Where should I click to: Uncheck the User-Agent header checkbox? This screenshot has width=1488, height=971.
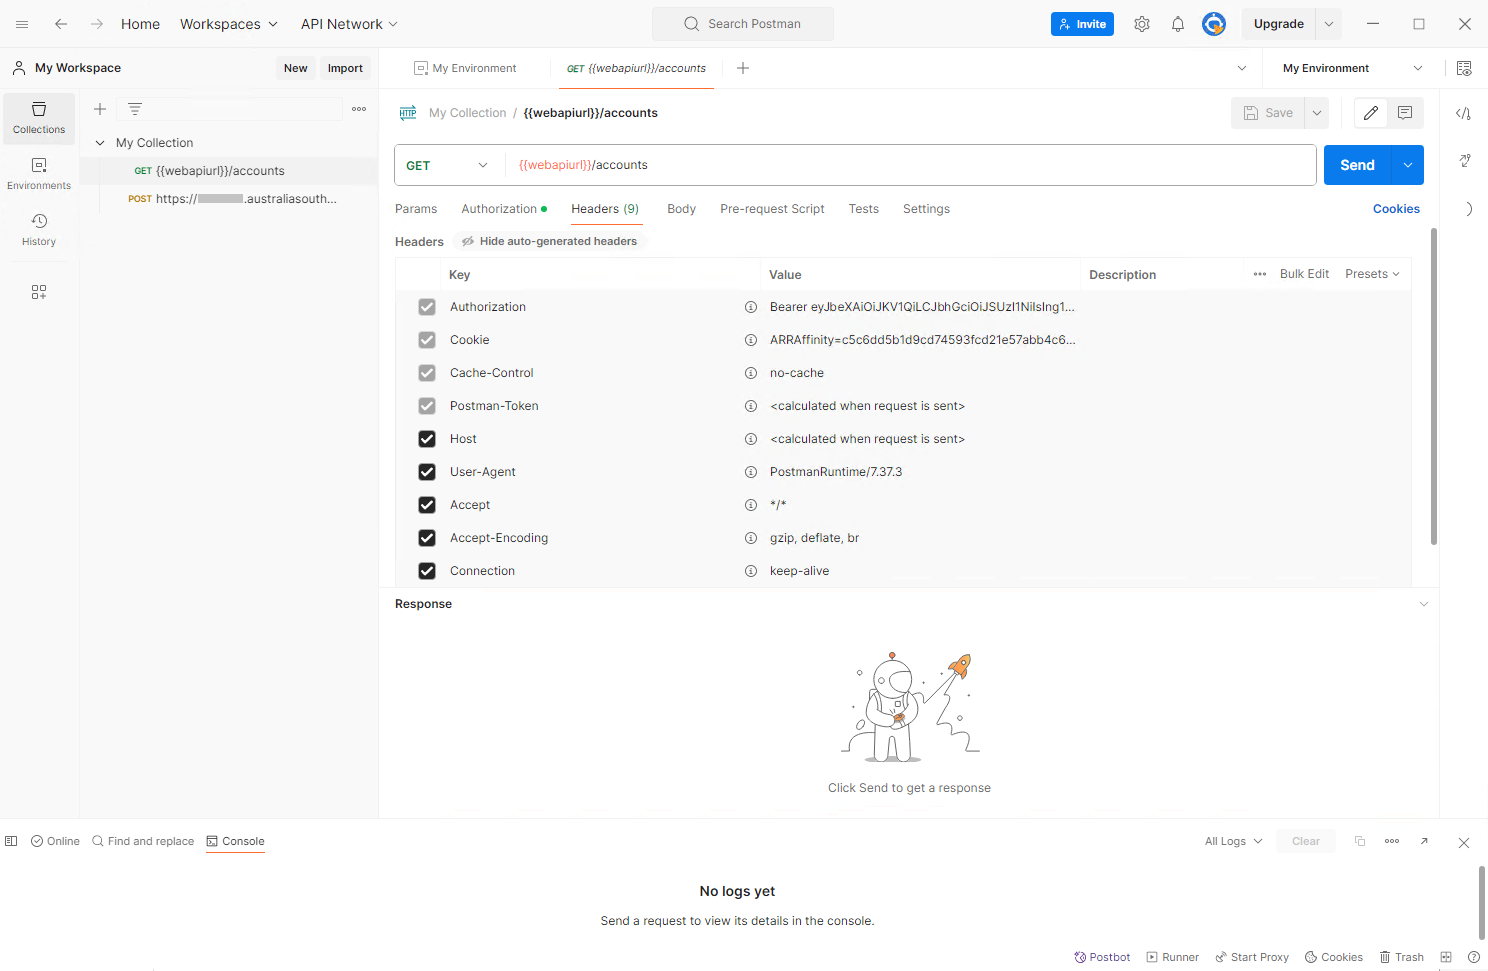pyautogui.click(x=427, y=472)
